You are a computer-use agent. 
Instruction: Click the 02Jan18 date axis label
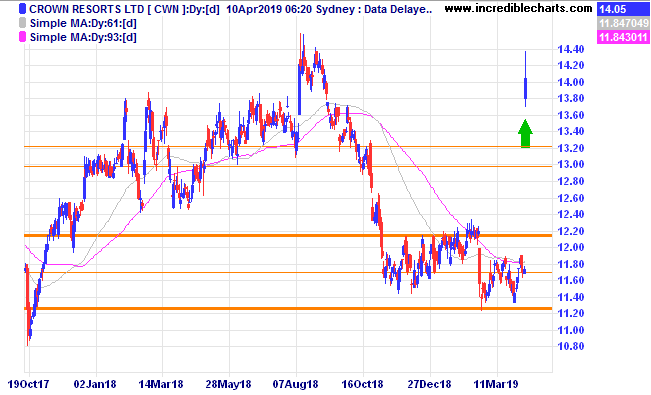pos(95,384)
